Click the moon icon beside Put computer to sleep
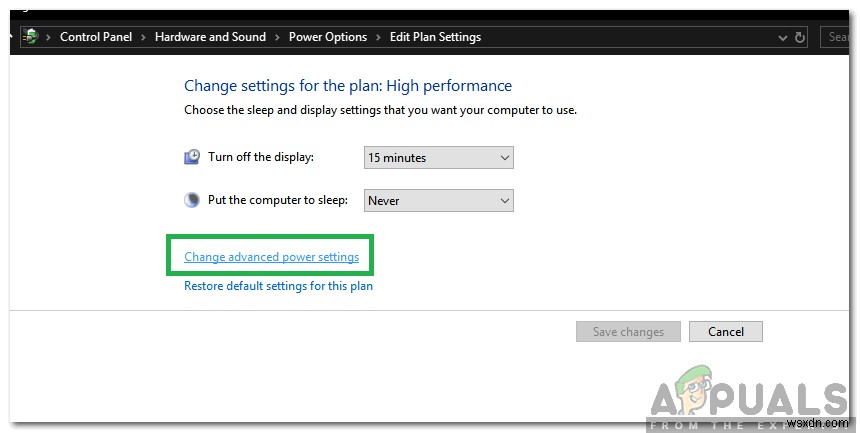This screenshot has width=860, height=433. pyautogui.click(x=192, y=200)
